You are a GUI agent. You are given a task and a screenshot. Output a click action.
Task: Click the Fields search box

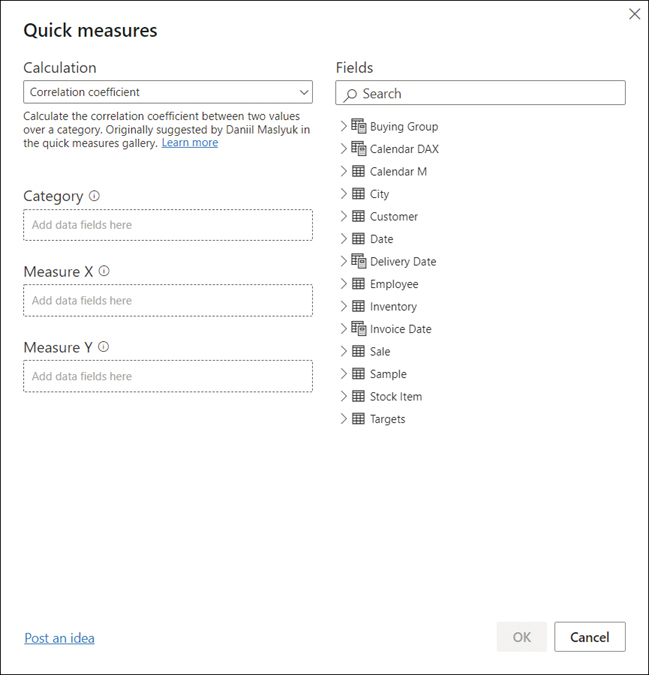coord(480,93)
